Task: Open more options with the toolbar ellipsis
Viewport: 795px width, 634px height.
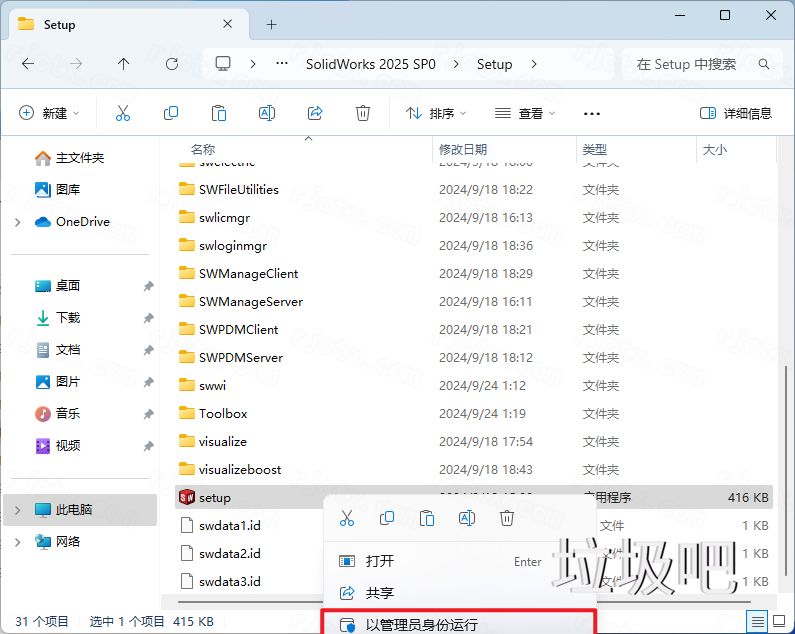Action: tap(592, 113)
